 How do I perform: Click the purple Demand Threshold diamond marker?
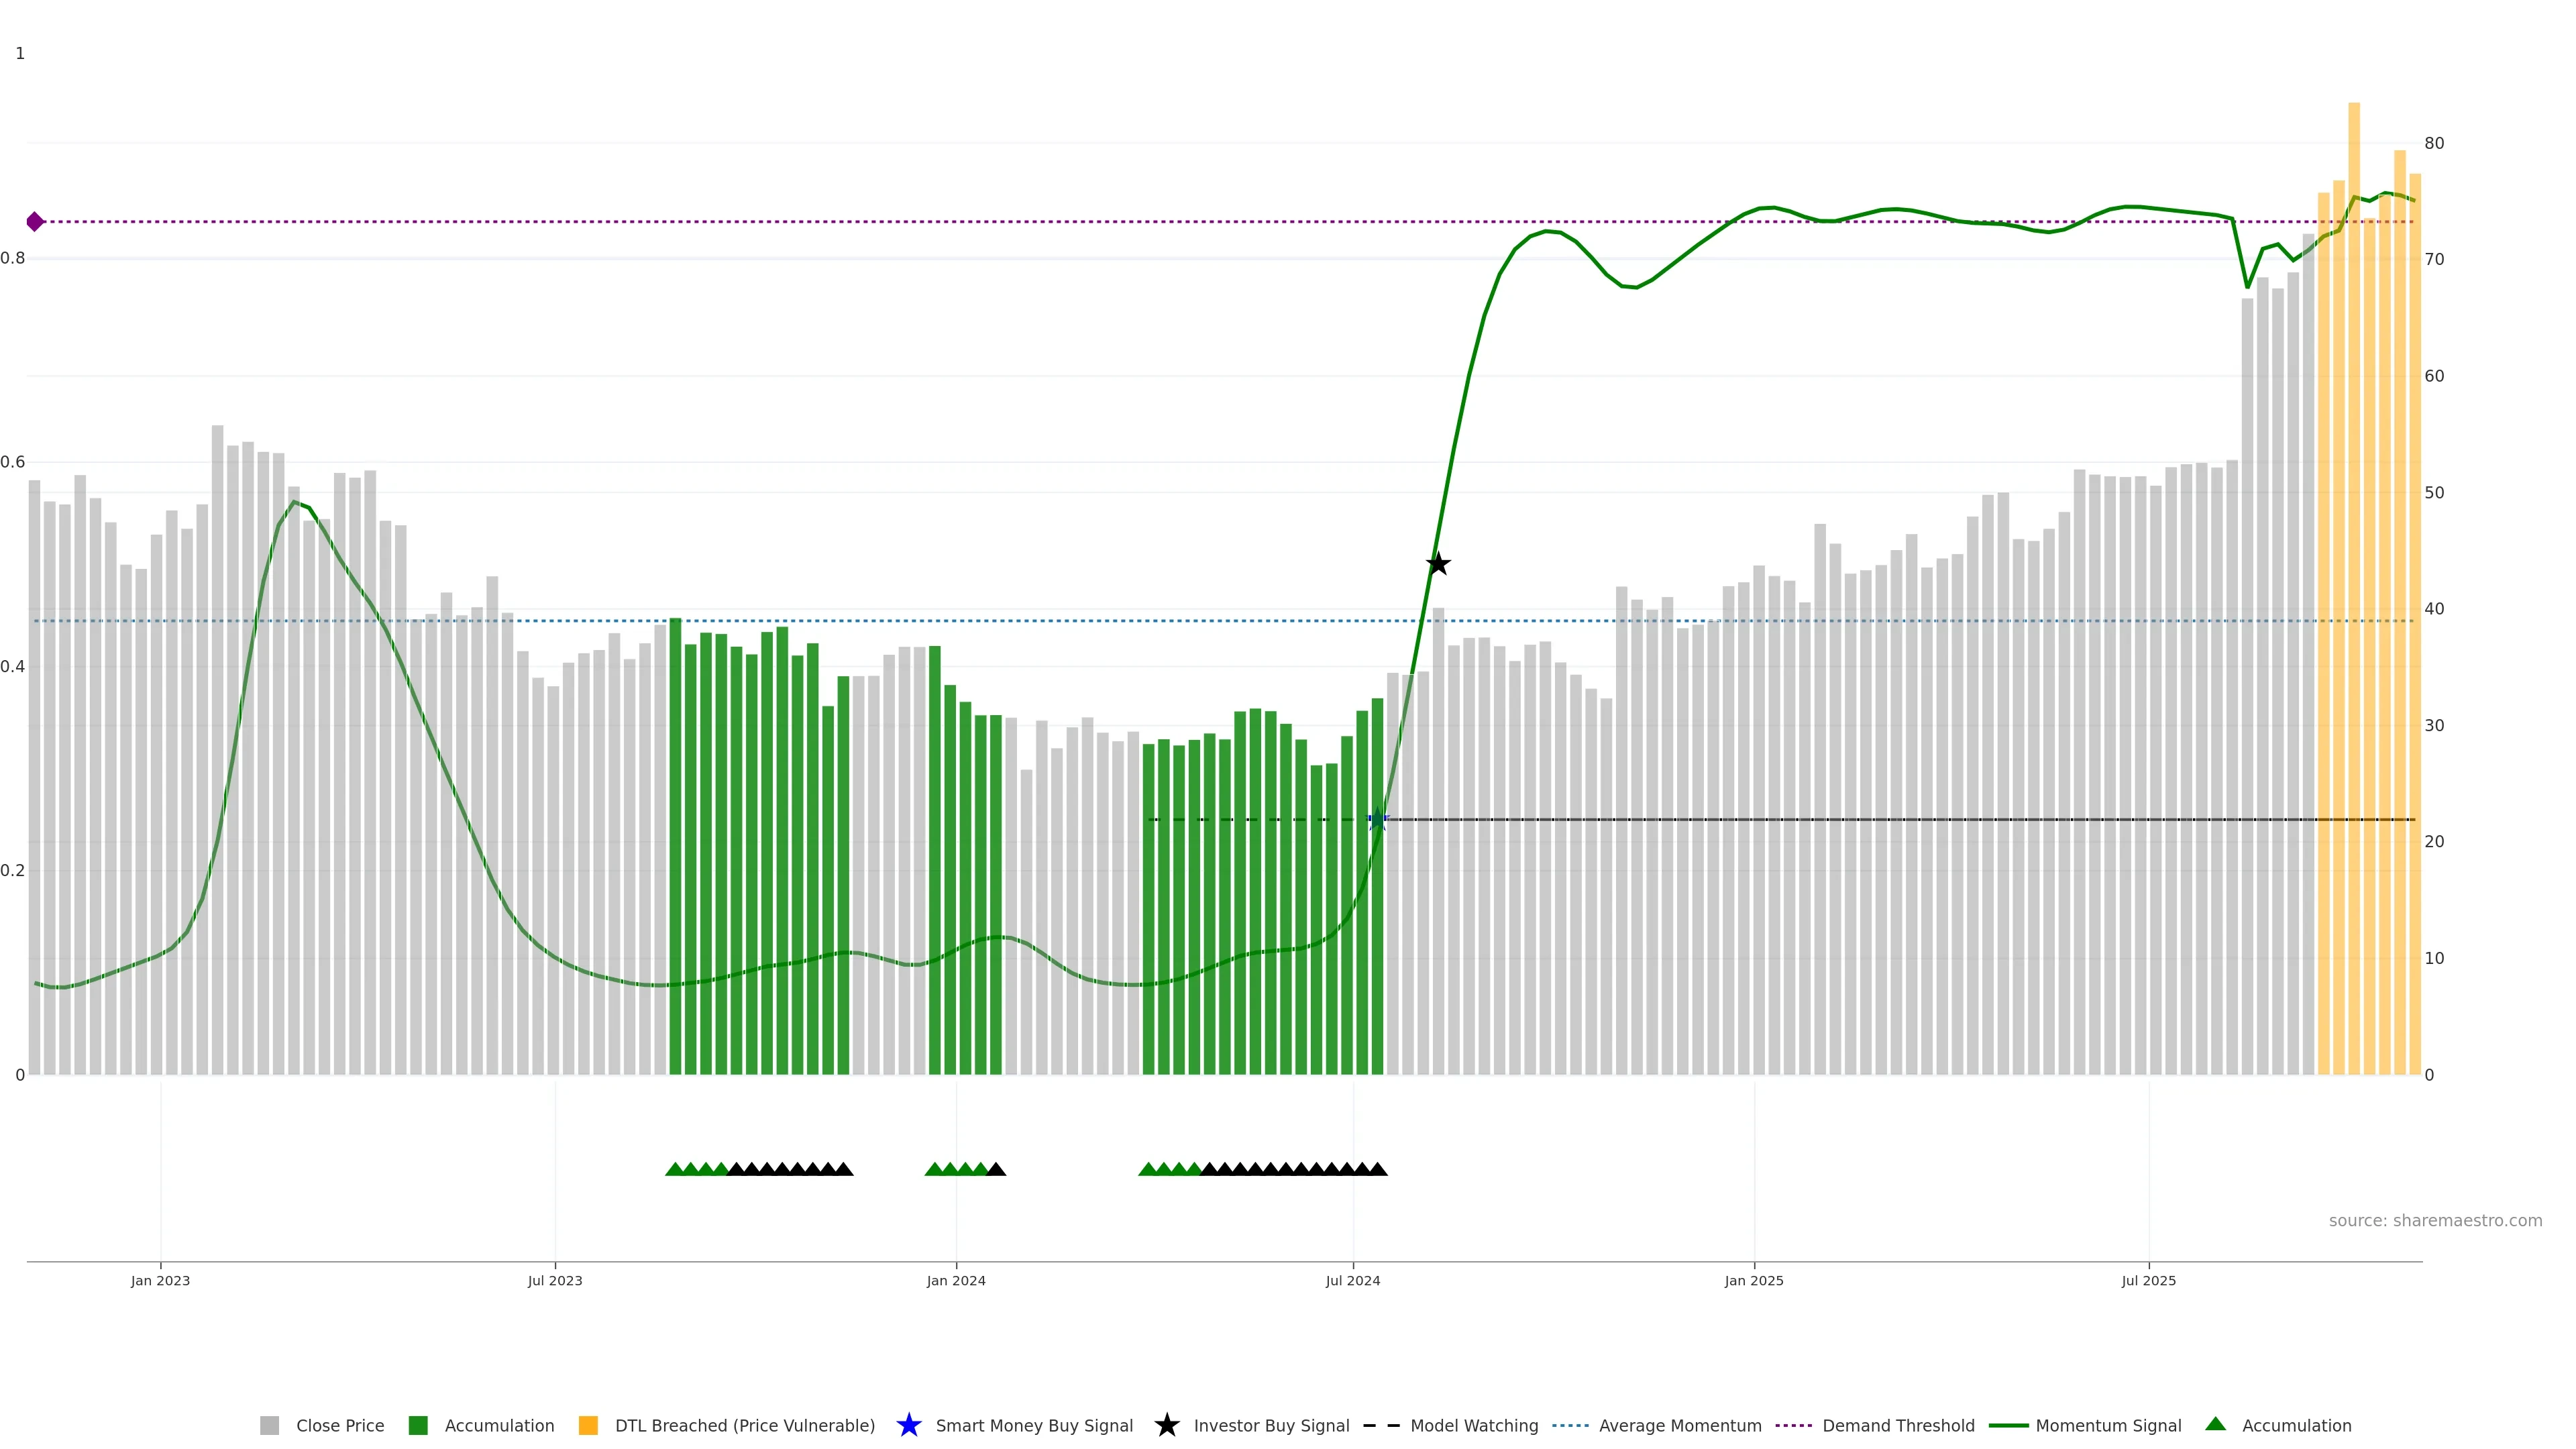pyautogui.click(x=35, y=222)
